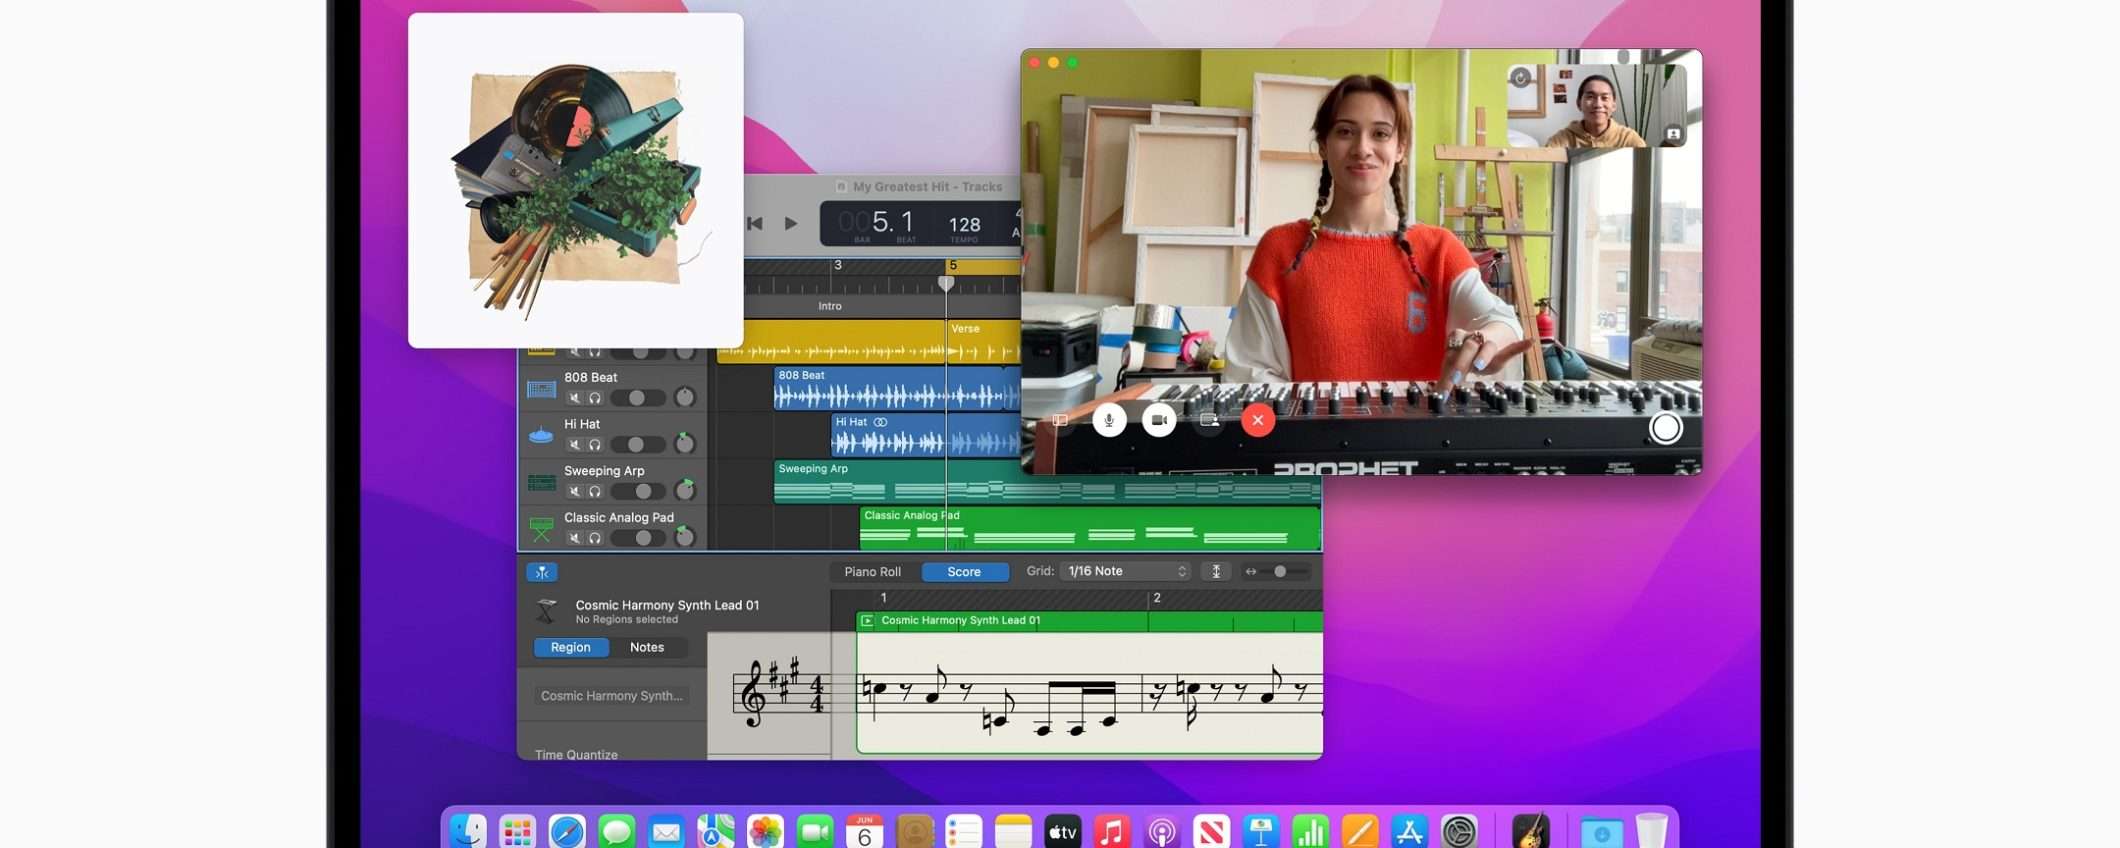Screen dimensions: 2120x848
Task: Click the Catch playhead button in editor
Action: point(541,572)
